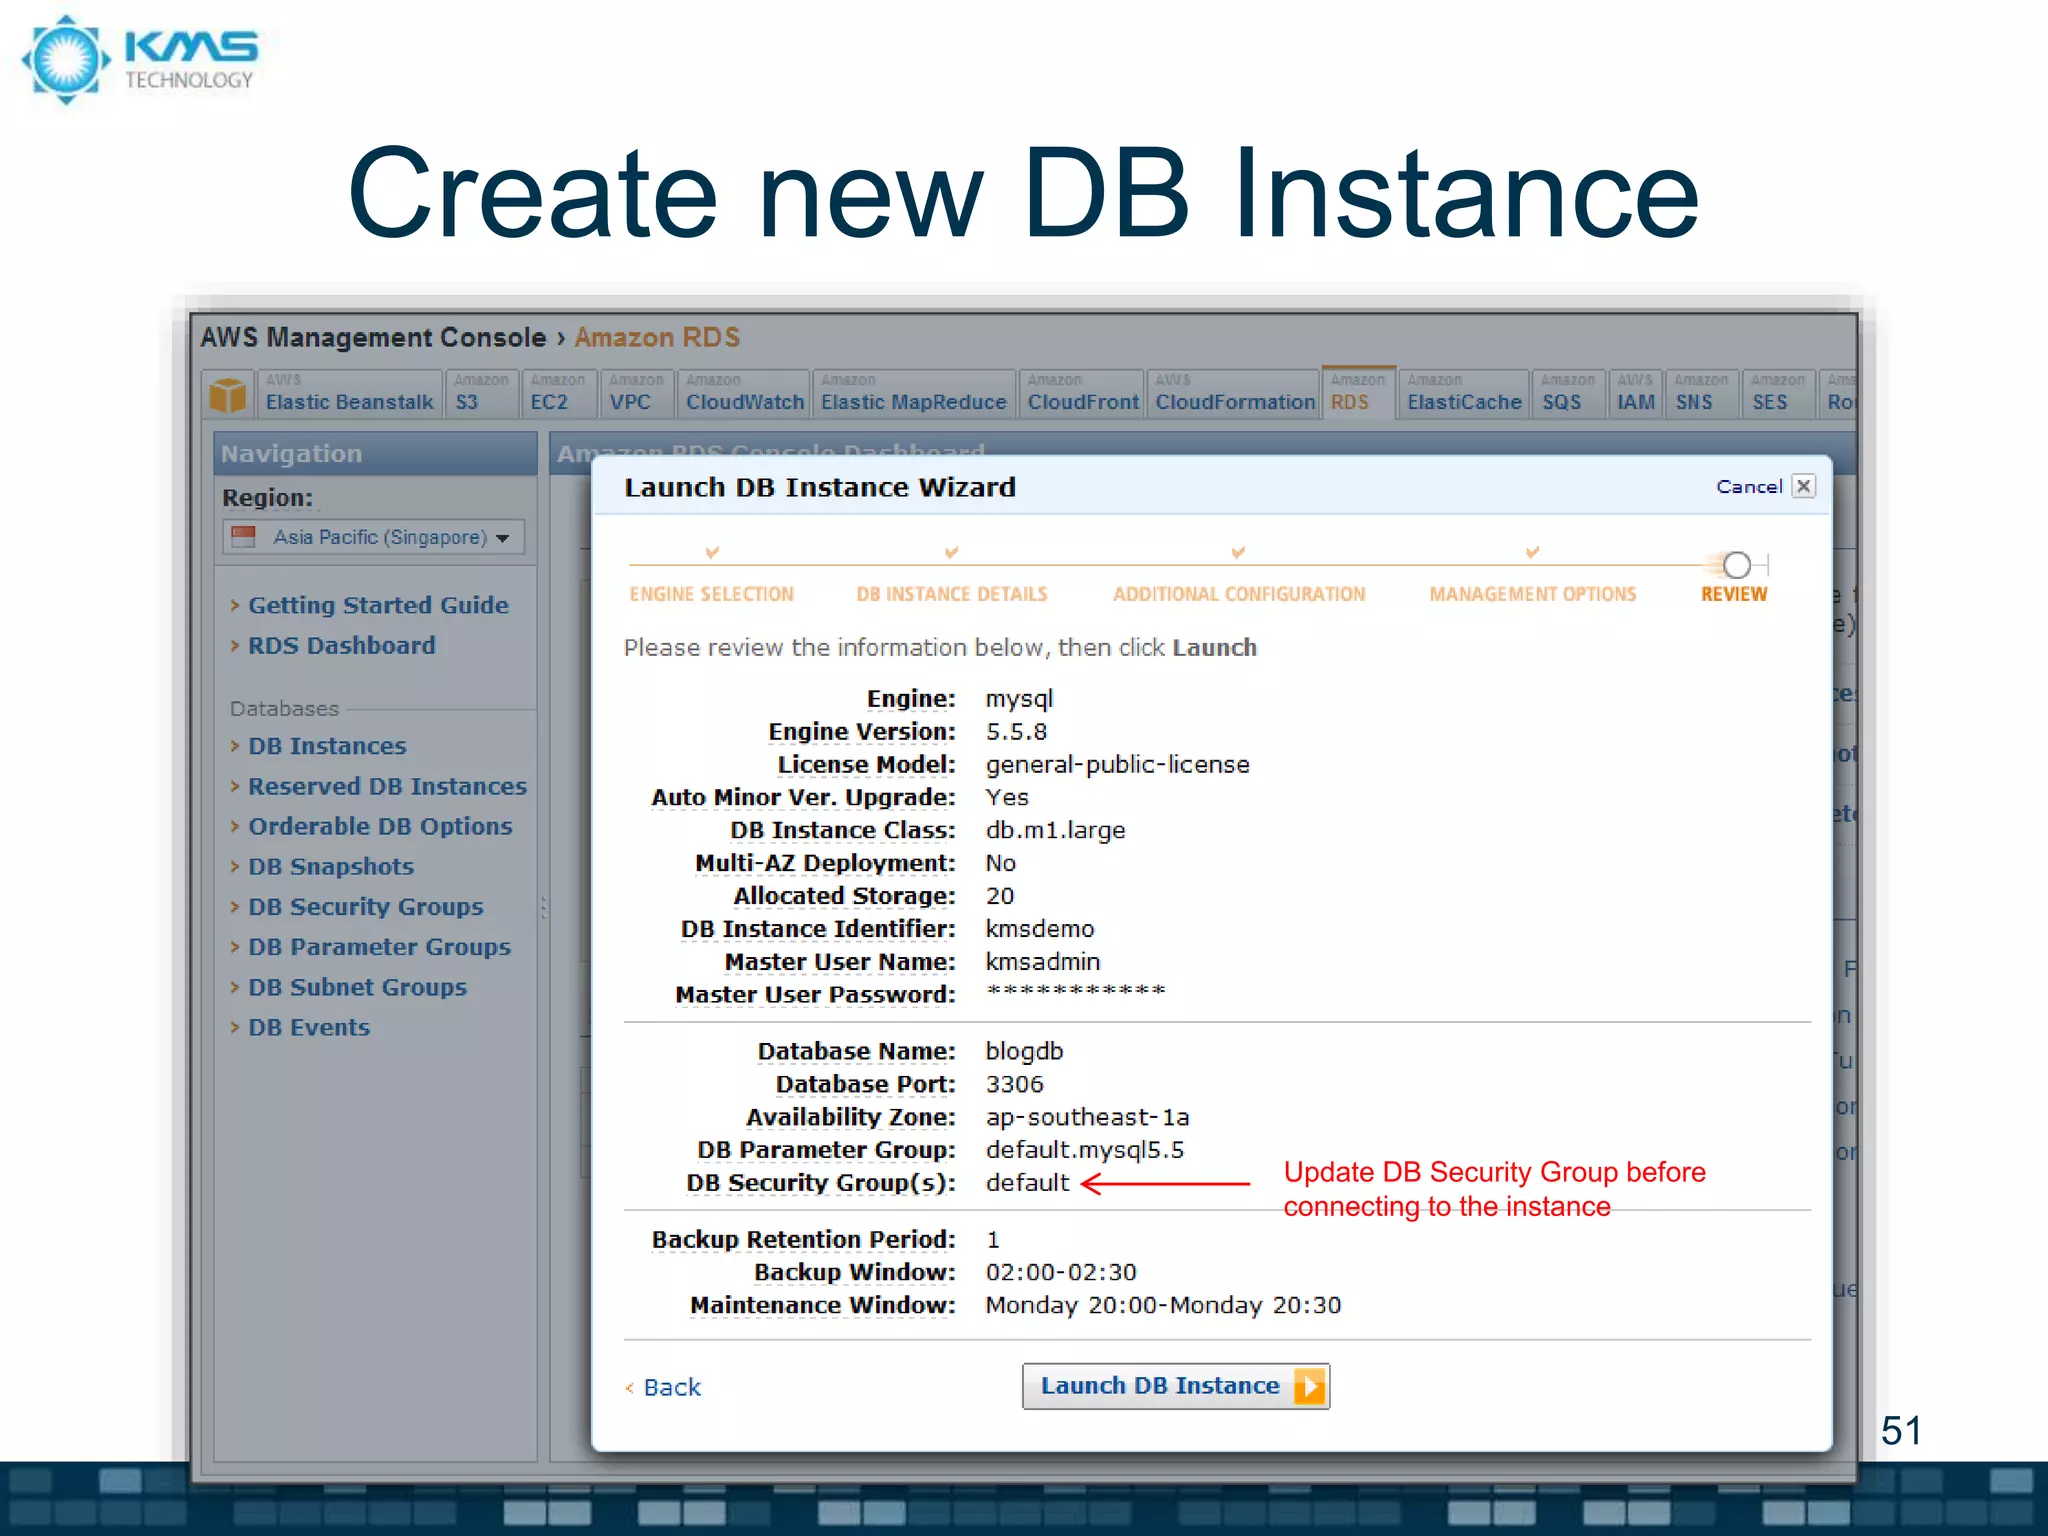Open DB Snapshots in navigation
This screenshot has height=1536, width=2048.
pos(330,866)
